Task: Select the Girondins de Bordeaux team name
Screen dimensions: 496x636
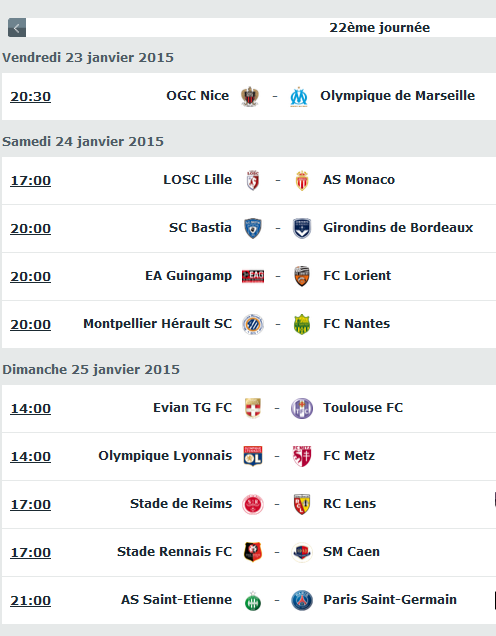Action: 398,228
